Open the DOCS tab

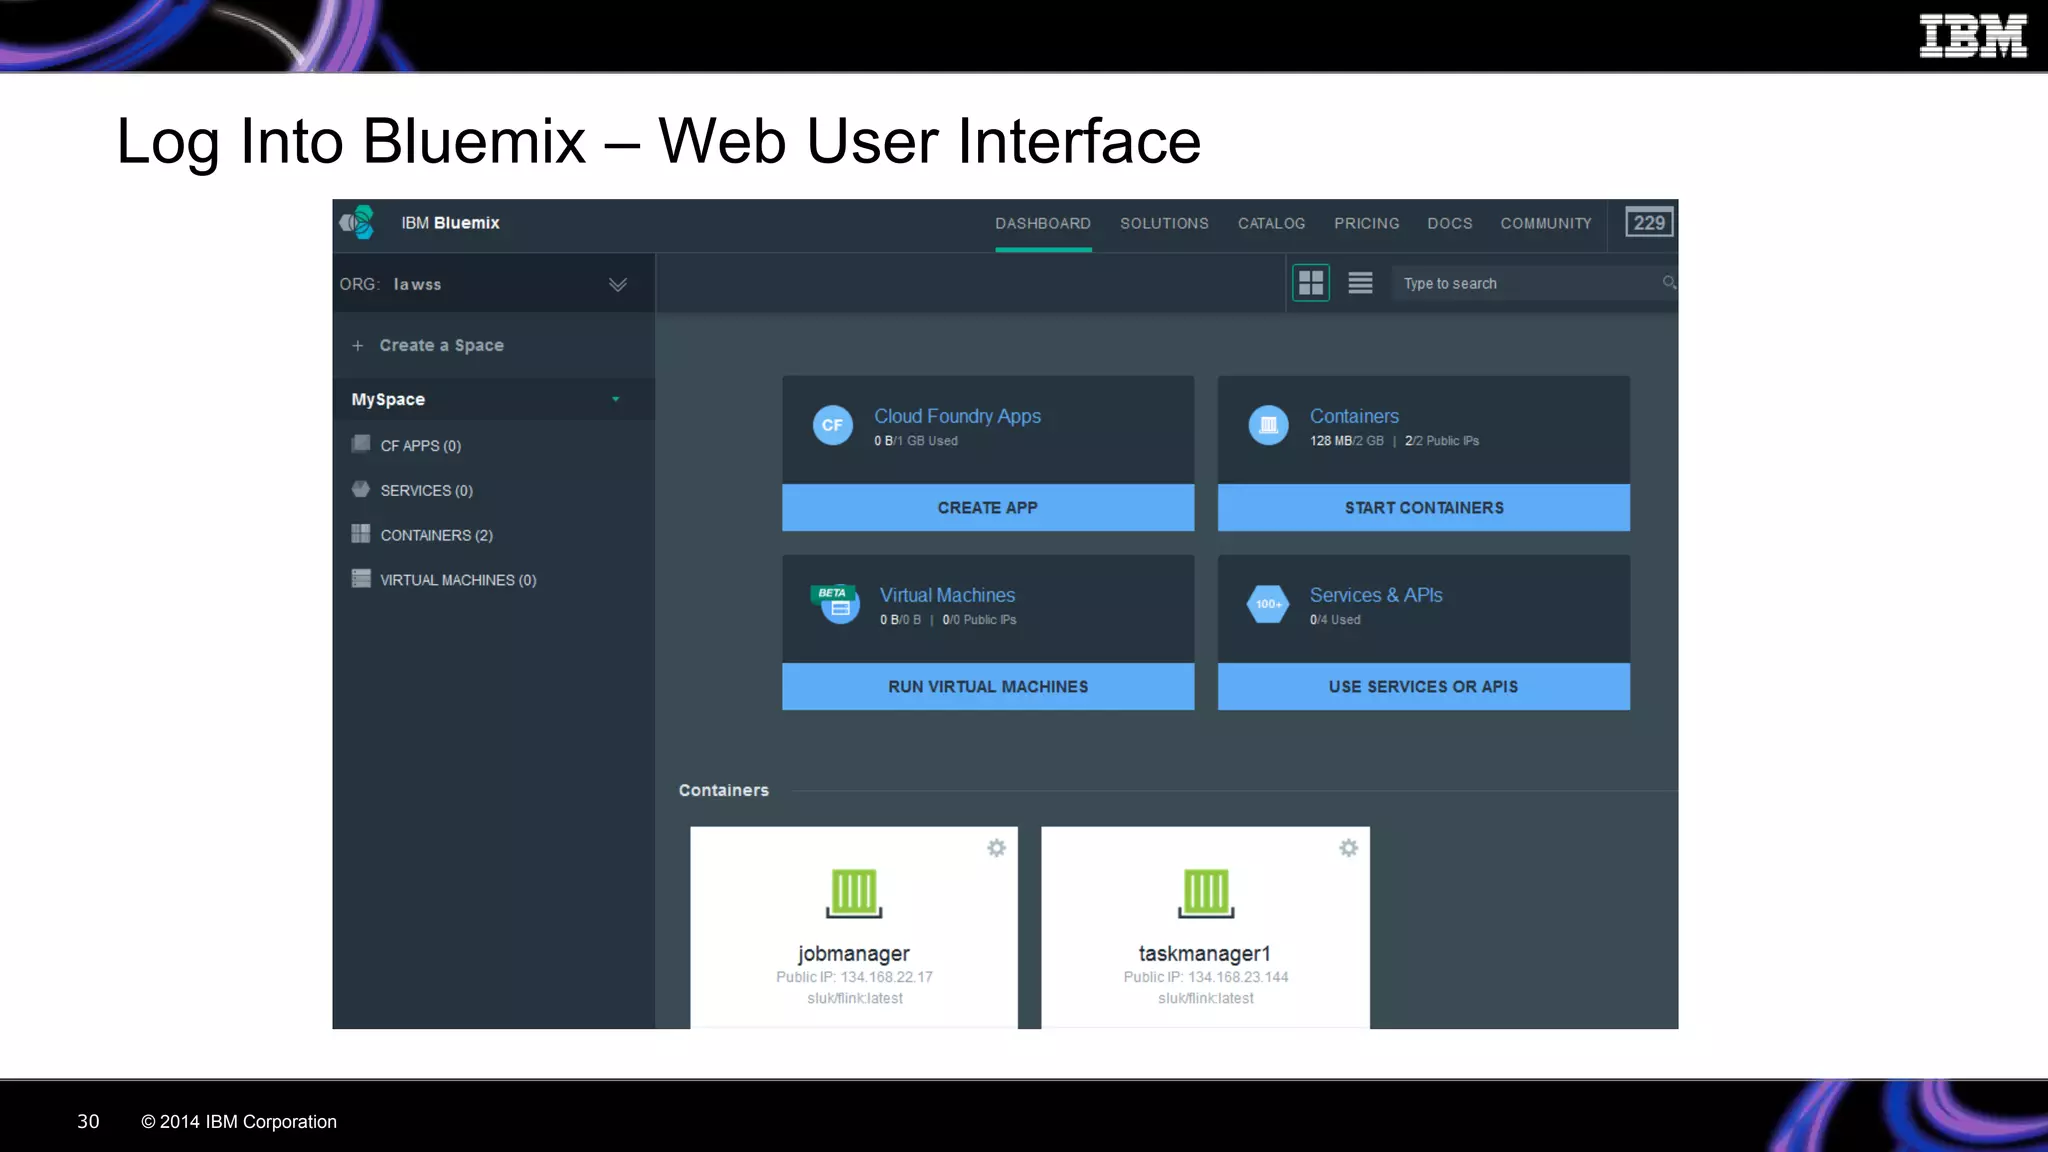(x=1449, y=223)
